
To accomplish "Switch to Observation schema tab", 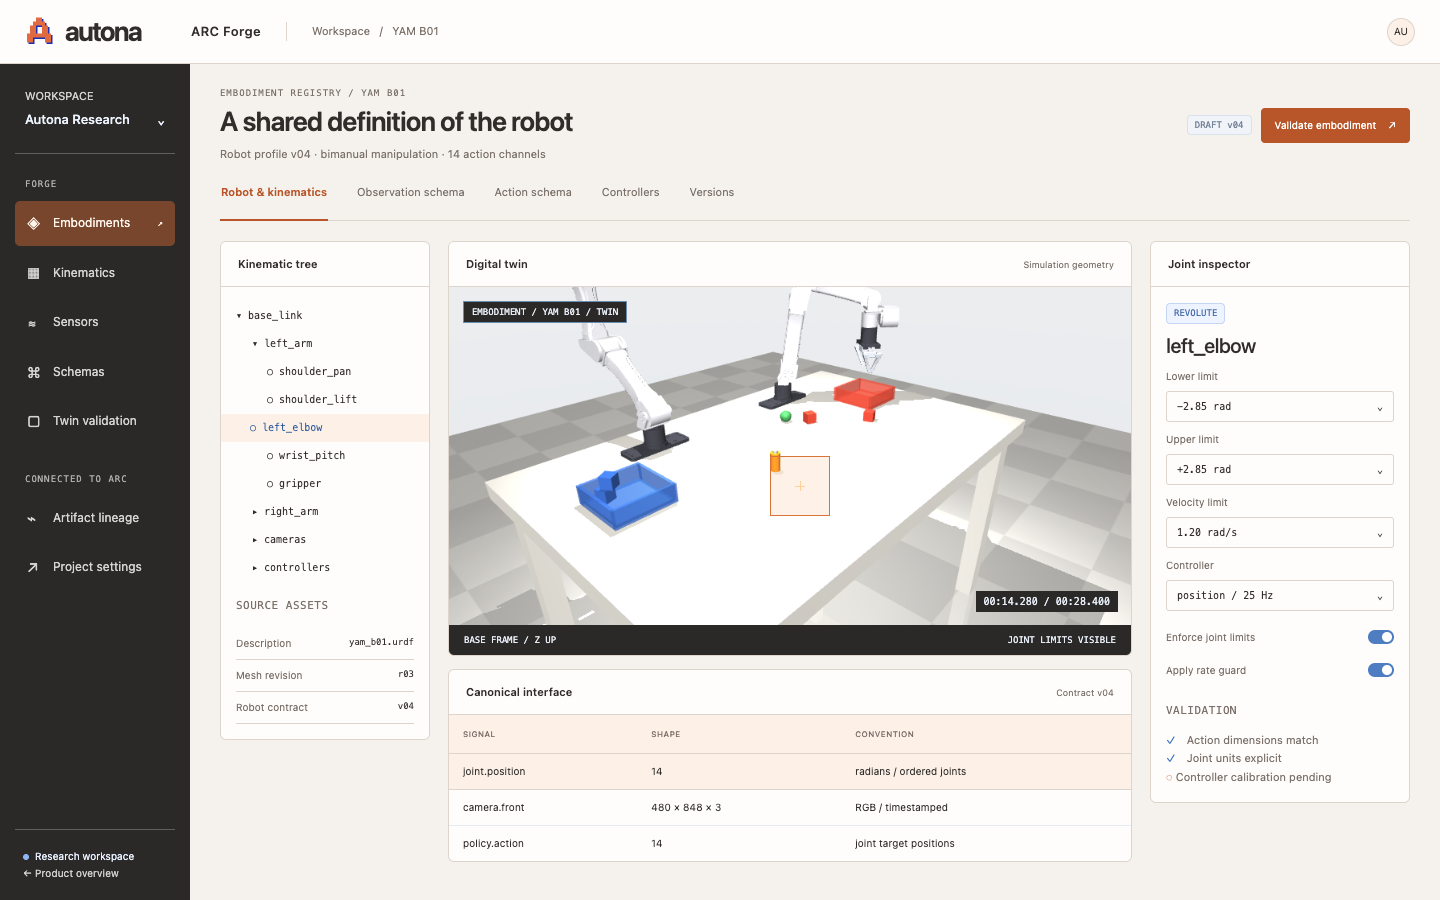I will tap(411, 192).
